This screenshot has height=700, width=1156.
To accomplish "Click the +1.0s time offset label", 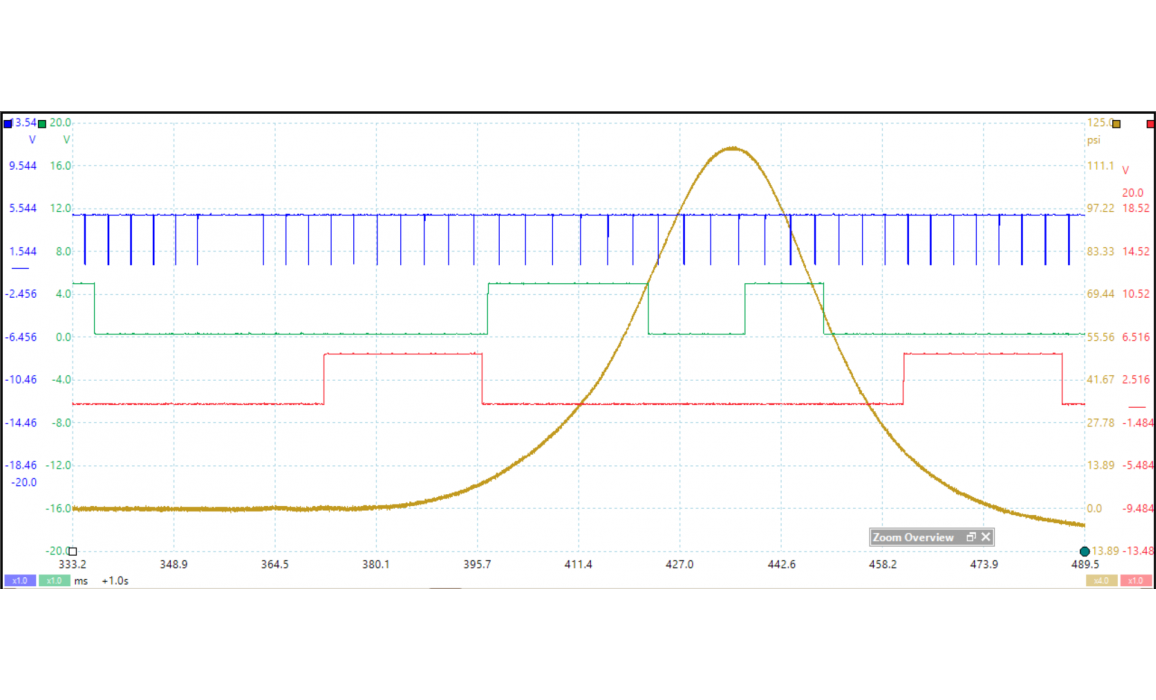I will 114,581.
